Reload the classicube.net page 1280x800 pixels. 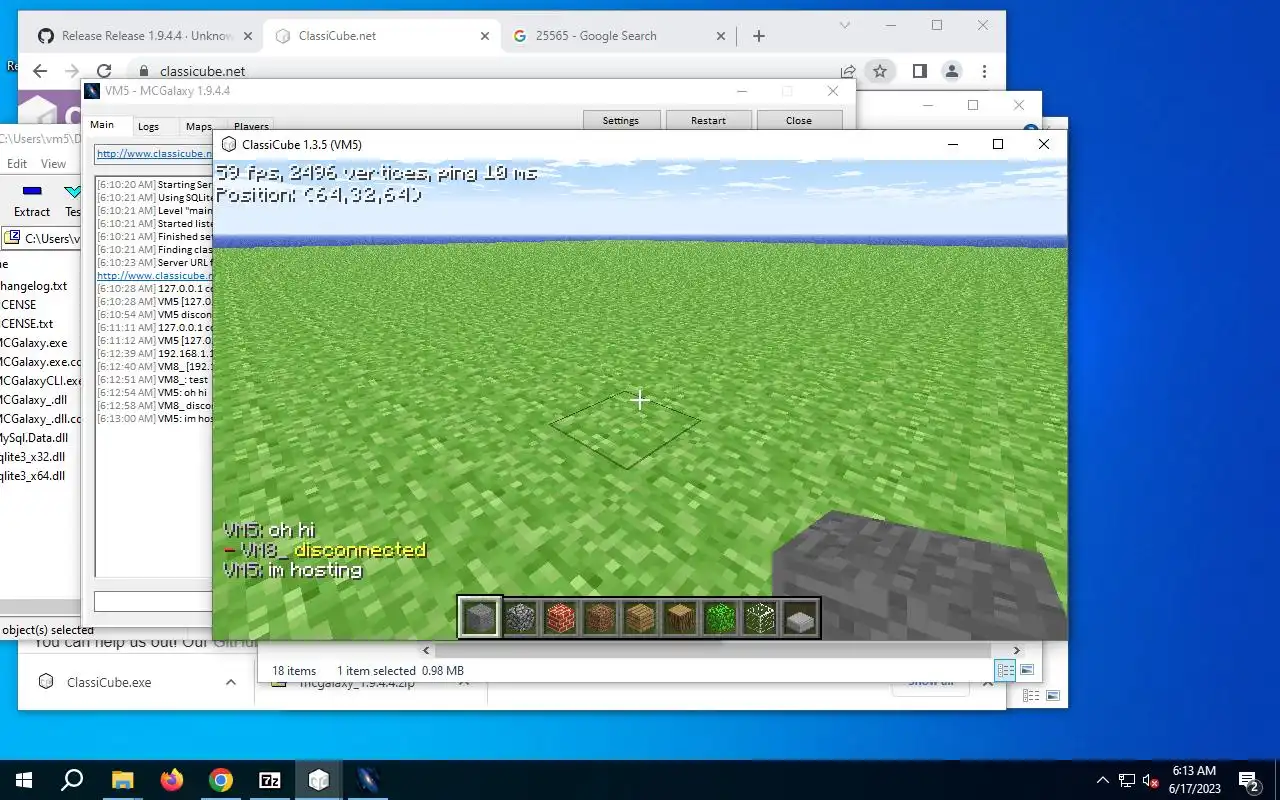point(104,71)
